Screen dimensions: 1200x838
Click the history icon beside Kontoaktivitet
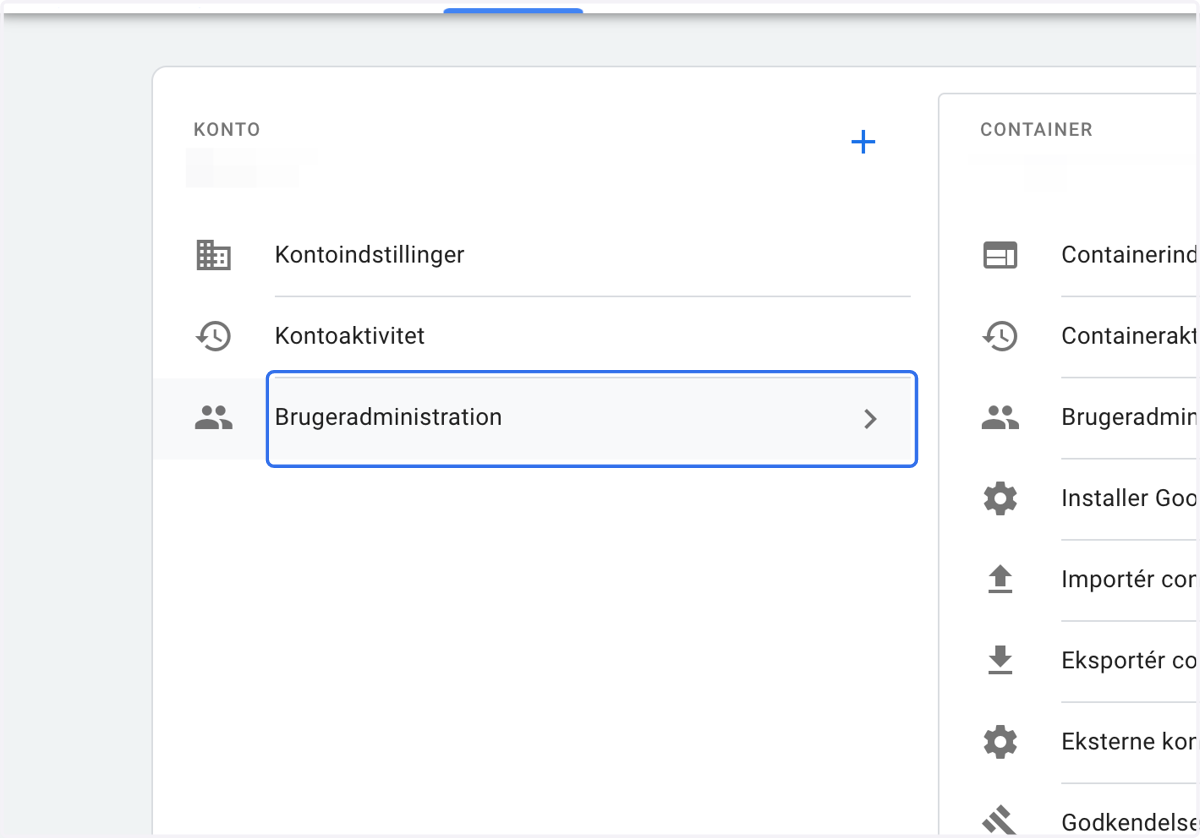pyautogui.click(x=213, y=336)
